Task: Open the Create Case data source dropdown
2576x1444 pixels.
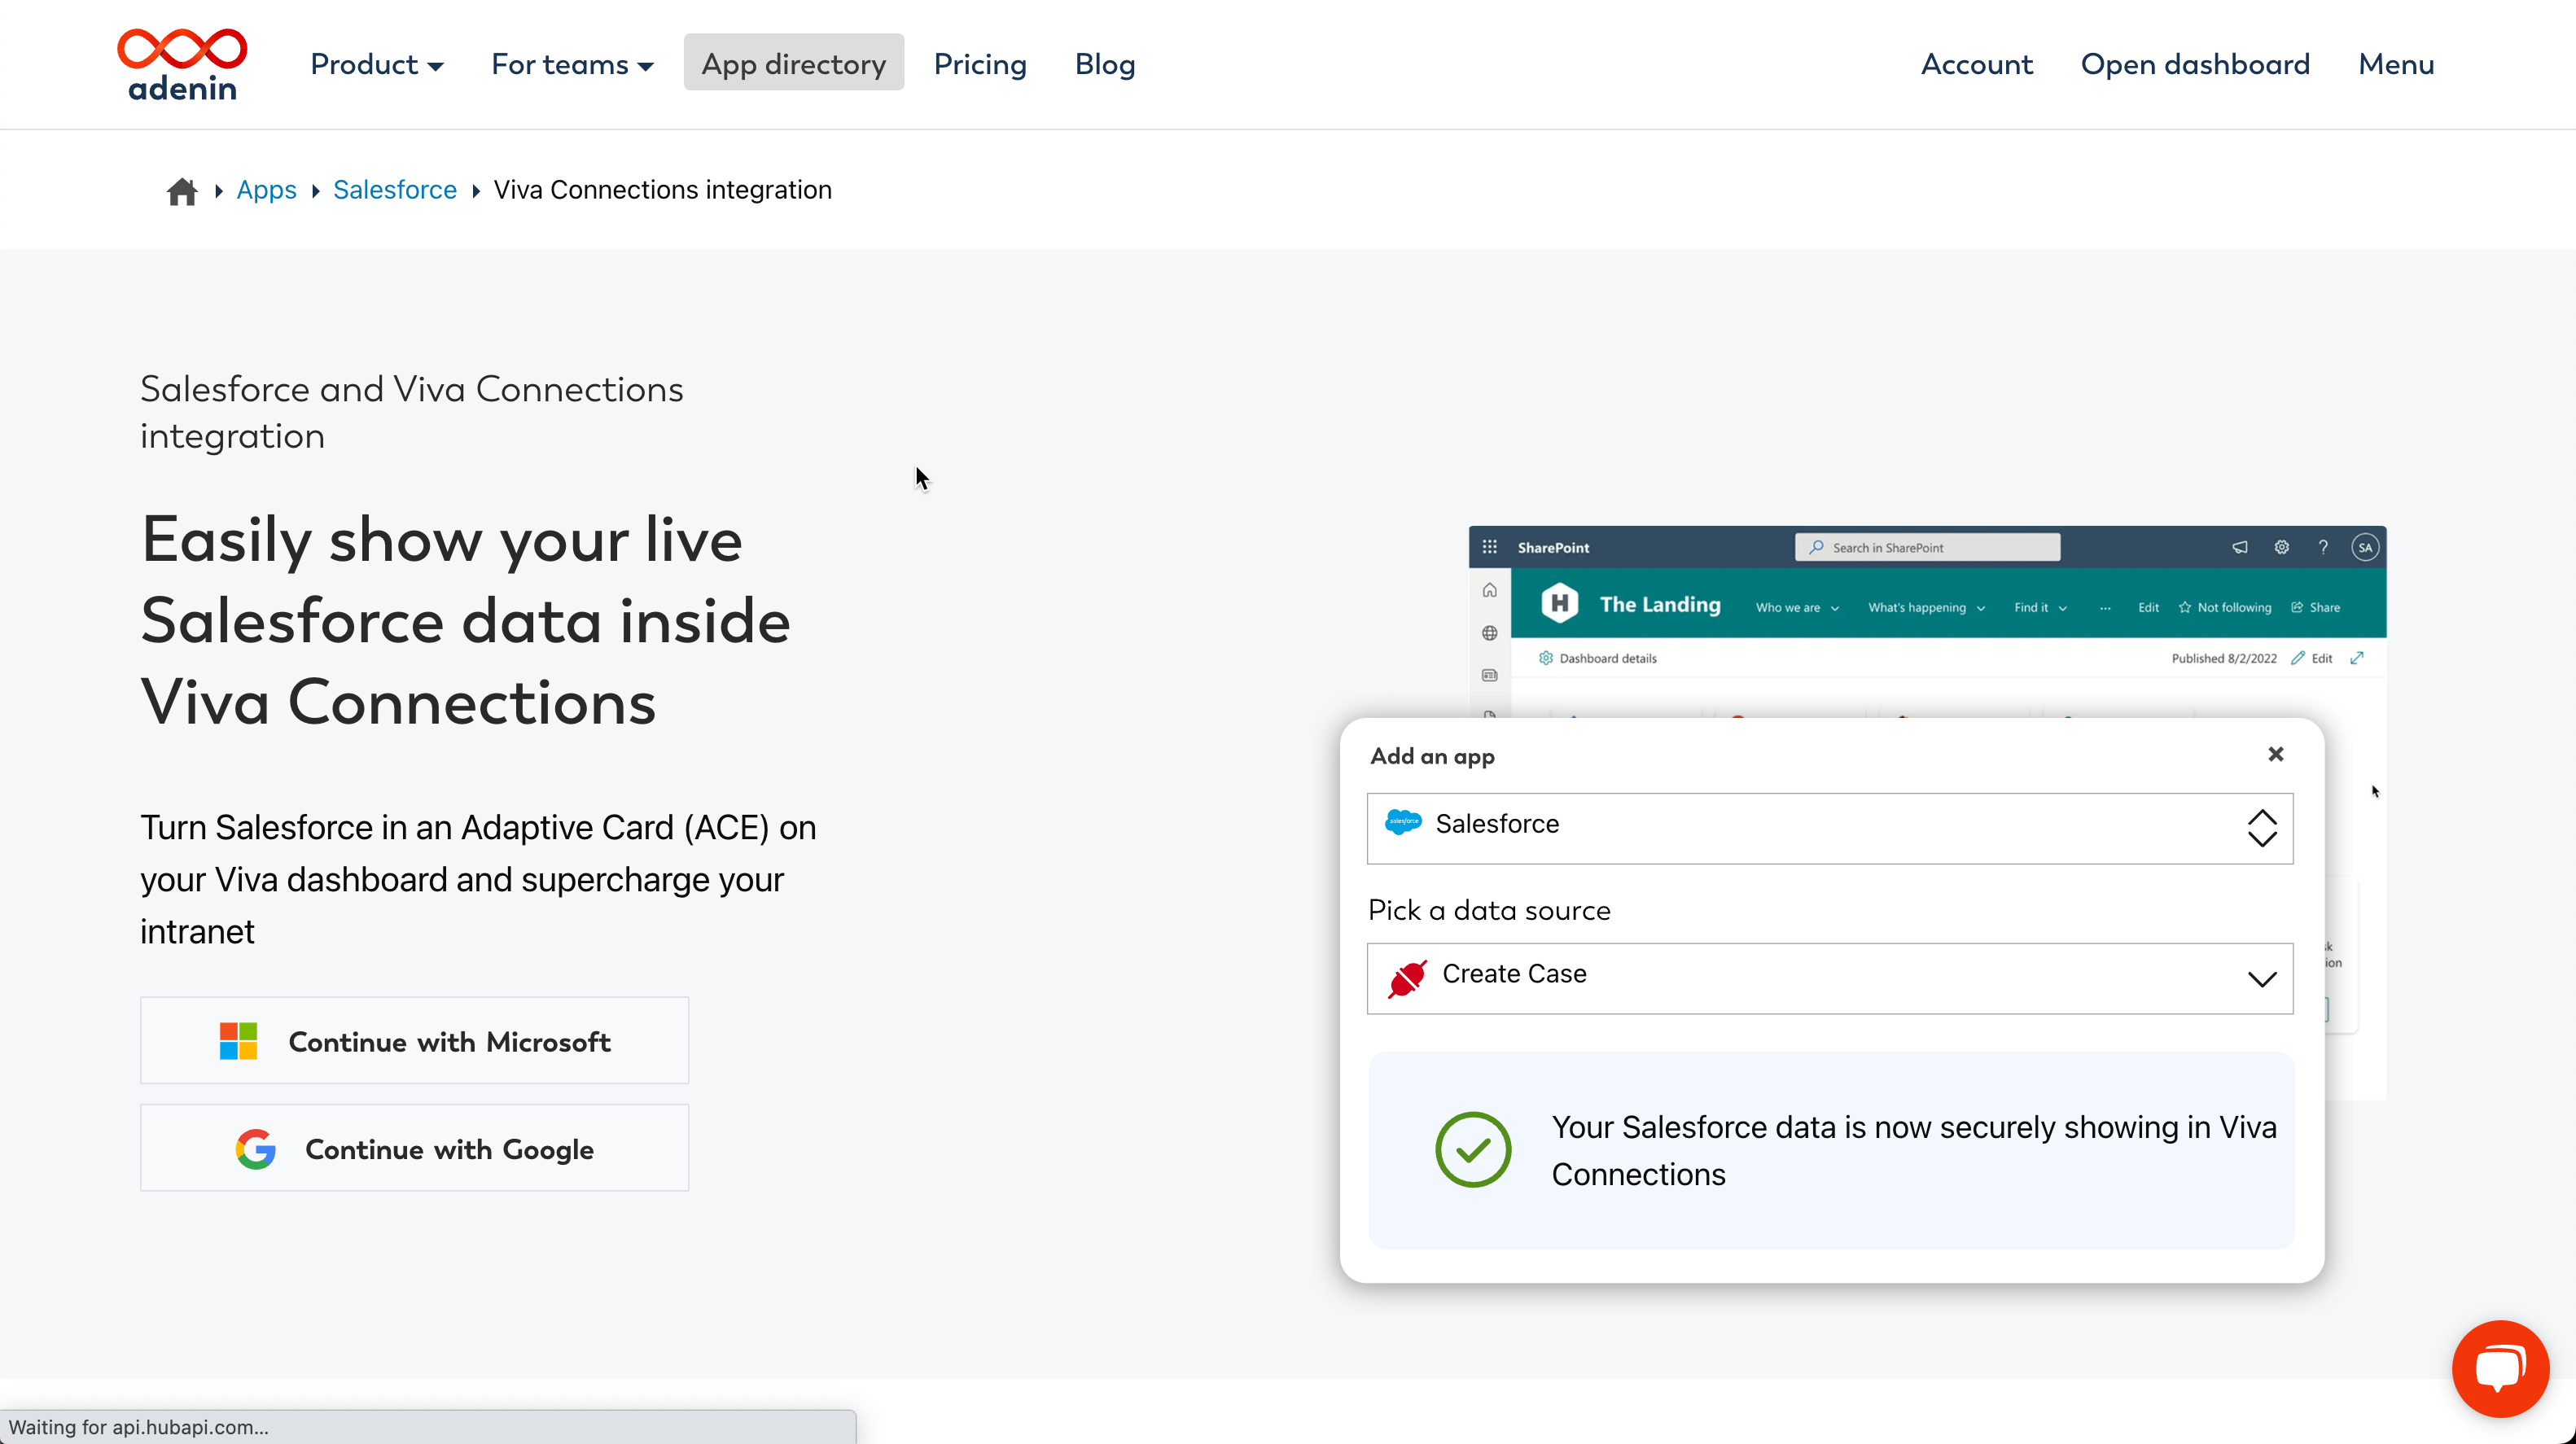Action: [1830, 978]
